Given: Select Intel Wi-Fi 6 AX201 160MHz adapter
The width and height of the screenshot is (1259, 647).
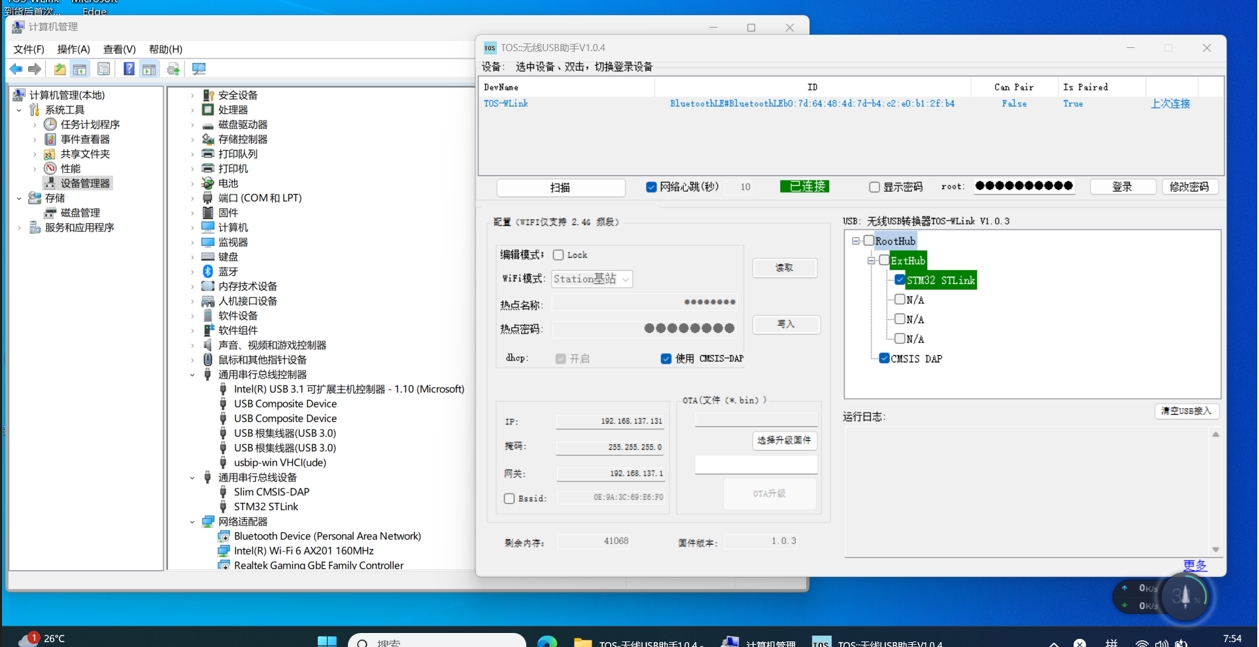Looking at the screenshot, I should point(304,551).
